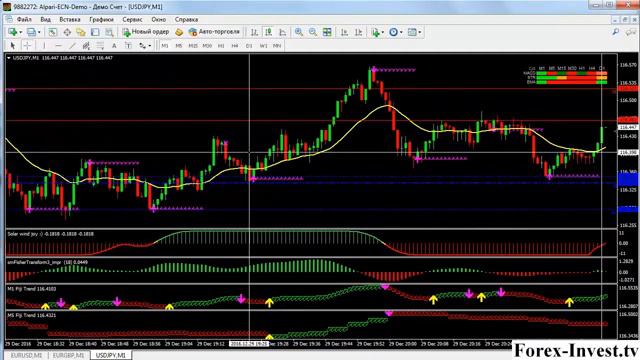This screenshot has height=360, width=640.
Task: Open the Periods clock icon
Action: 393,32
